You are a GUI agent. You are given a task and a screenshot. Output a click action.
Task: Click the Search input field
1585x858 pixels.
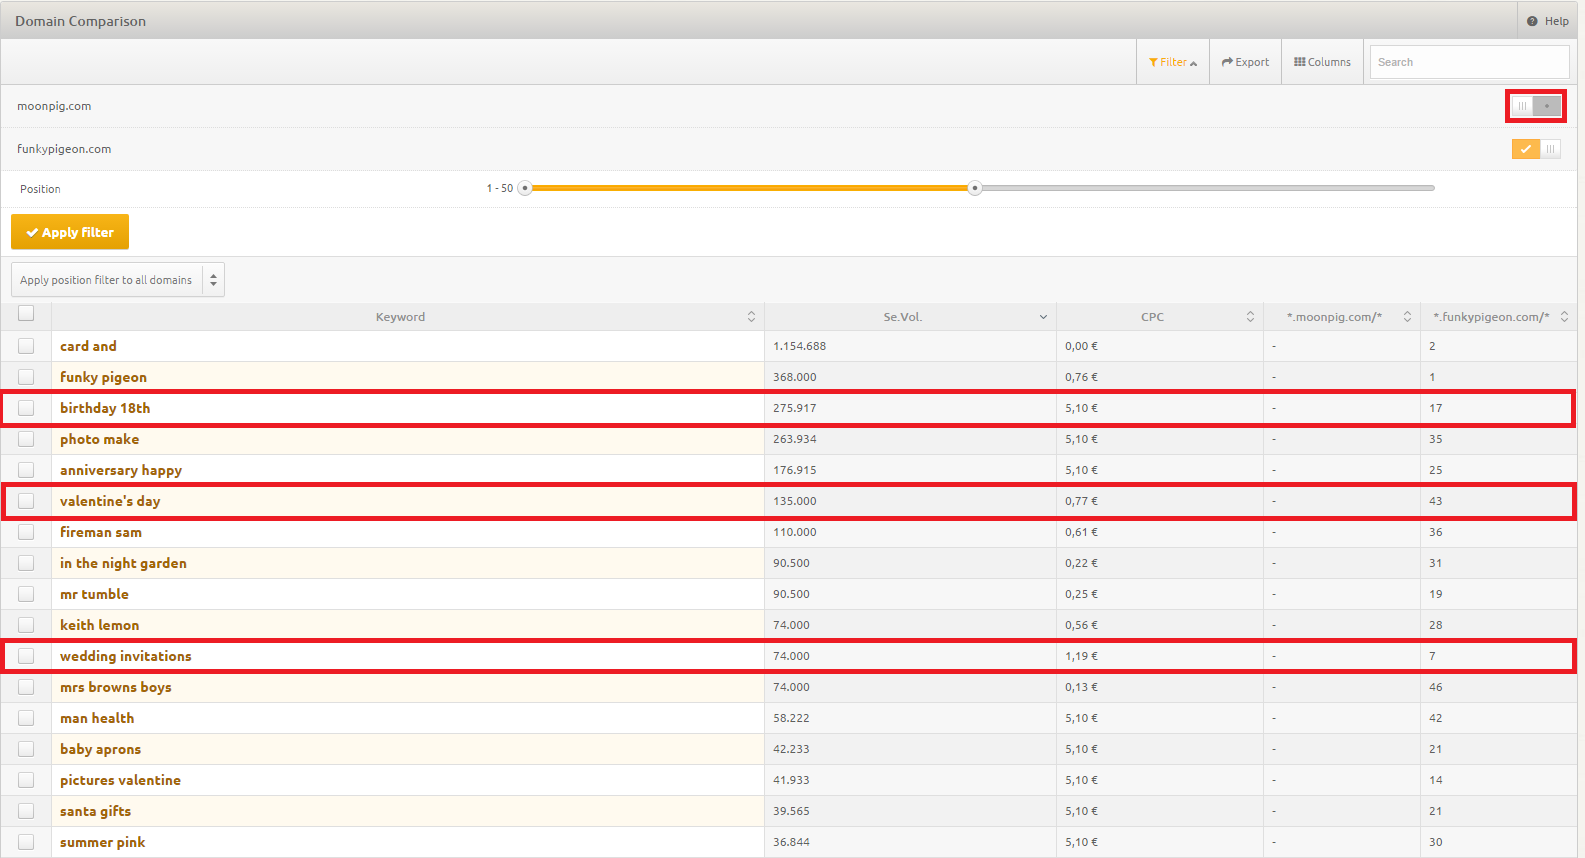[1469, 62]
